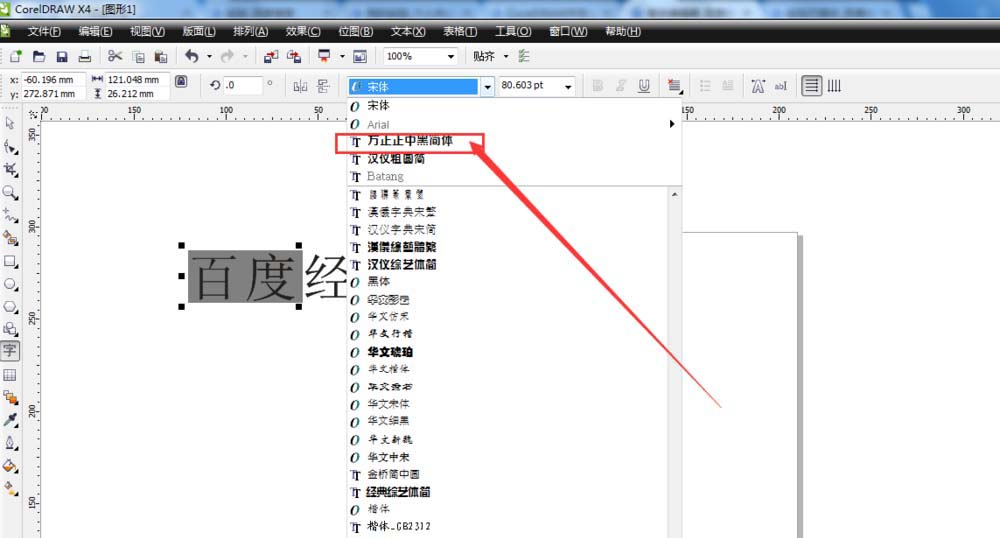
Task: Open the 编辑(E) menu
Action: (96, 31)
